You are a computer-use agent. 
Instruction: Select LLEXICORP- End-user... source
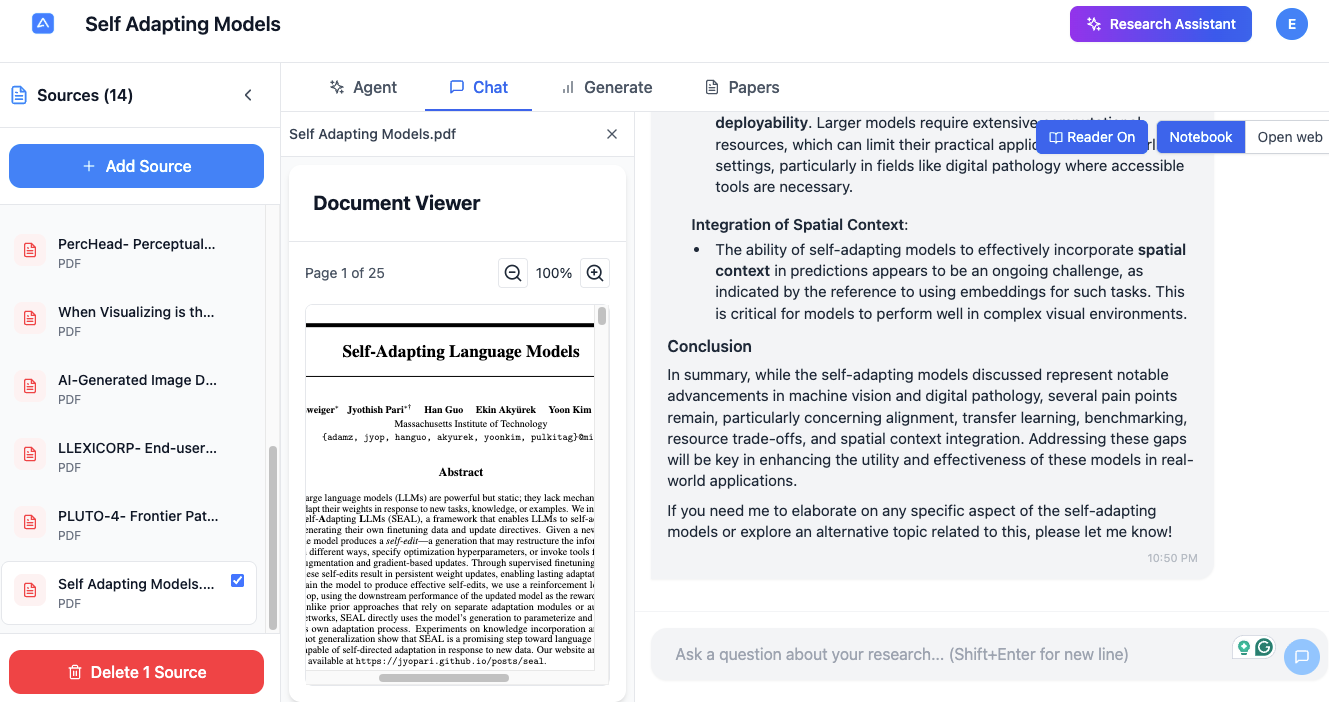click(x=130, y=457)
